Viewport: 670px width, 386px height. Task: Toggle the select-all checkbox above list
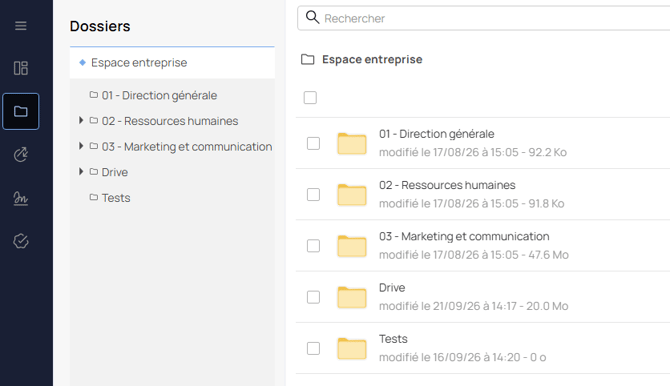(x=310, y=97)
